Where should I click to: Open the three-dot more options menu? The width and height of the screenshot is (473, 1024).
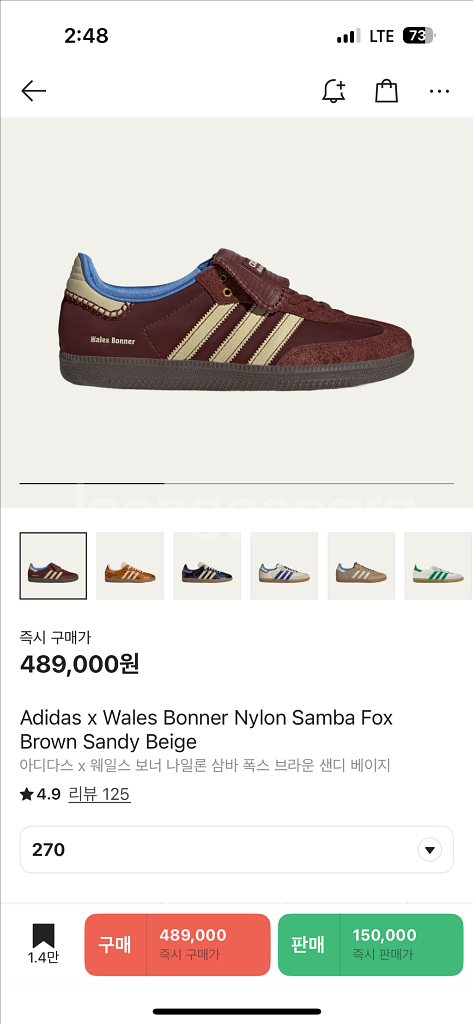(x=440, y=91)
